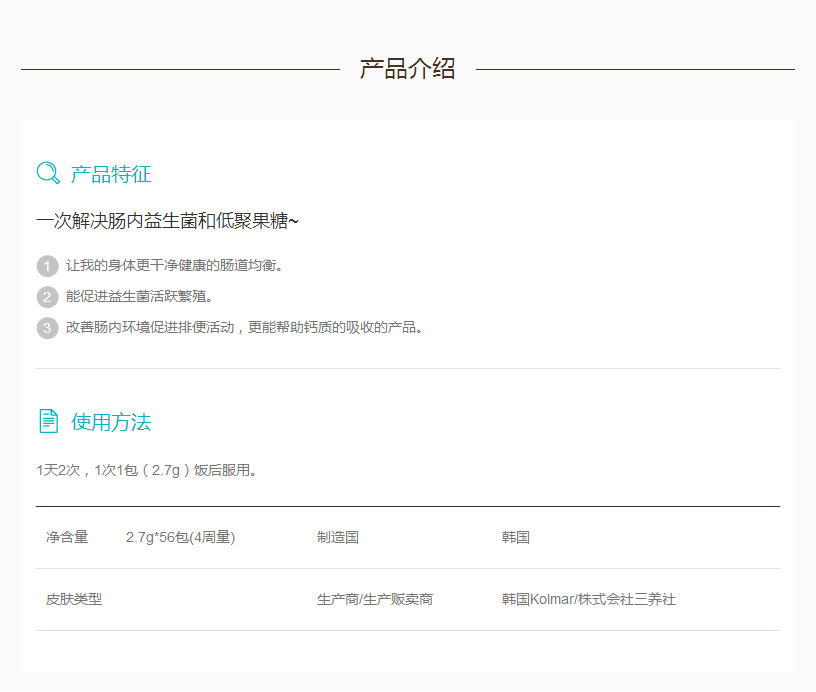Click the 一次解决肠内益生菌和低聚果糖 tagline
Screen dimensions: 816x692
[x=167, y=221]
